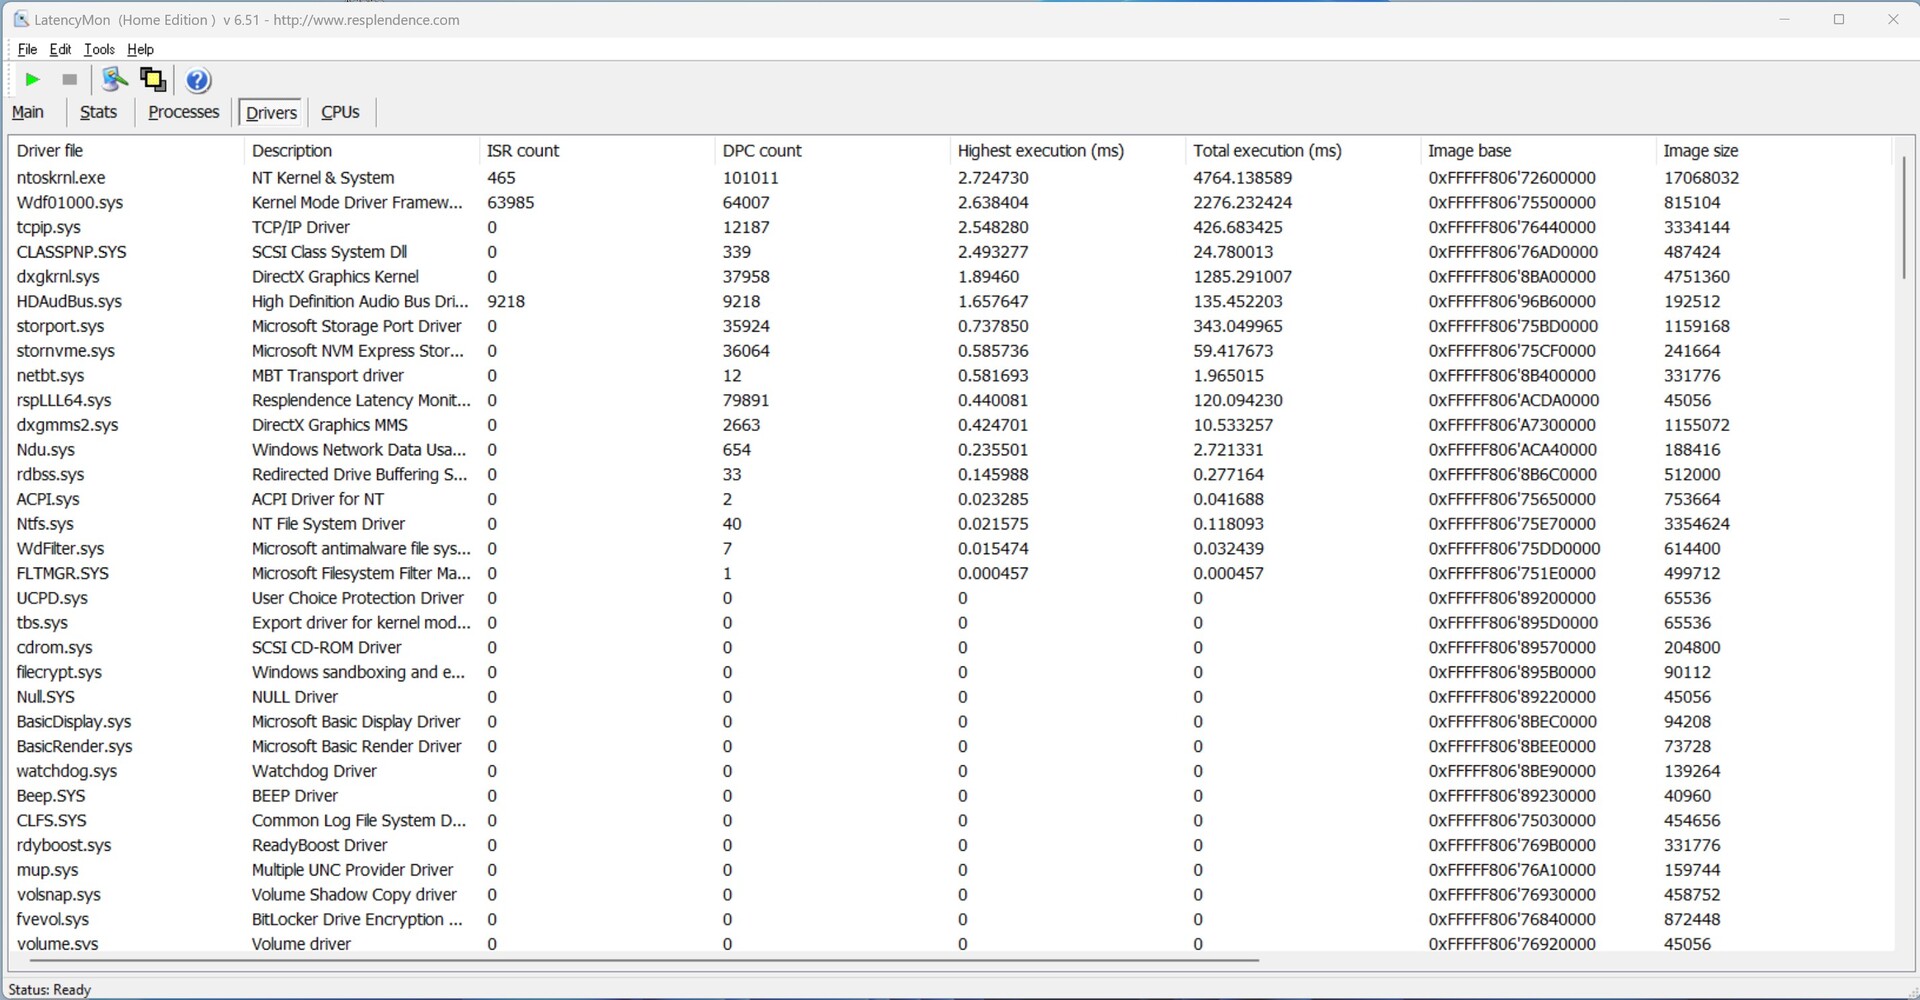Select the WdFilter.sys driver row
Viewport: 1920px width, 1000px height.
[950, 549]
